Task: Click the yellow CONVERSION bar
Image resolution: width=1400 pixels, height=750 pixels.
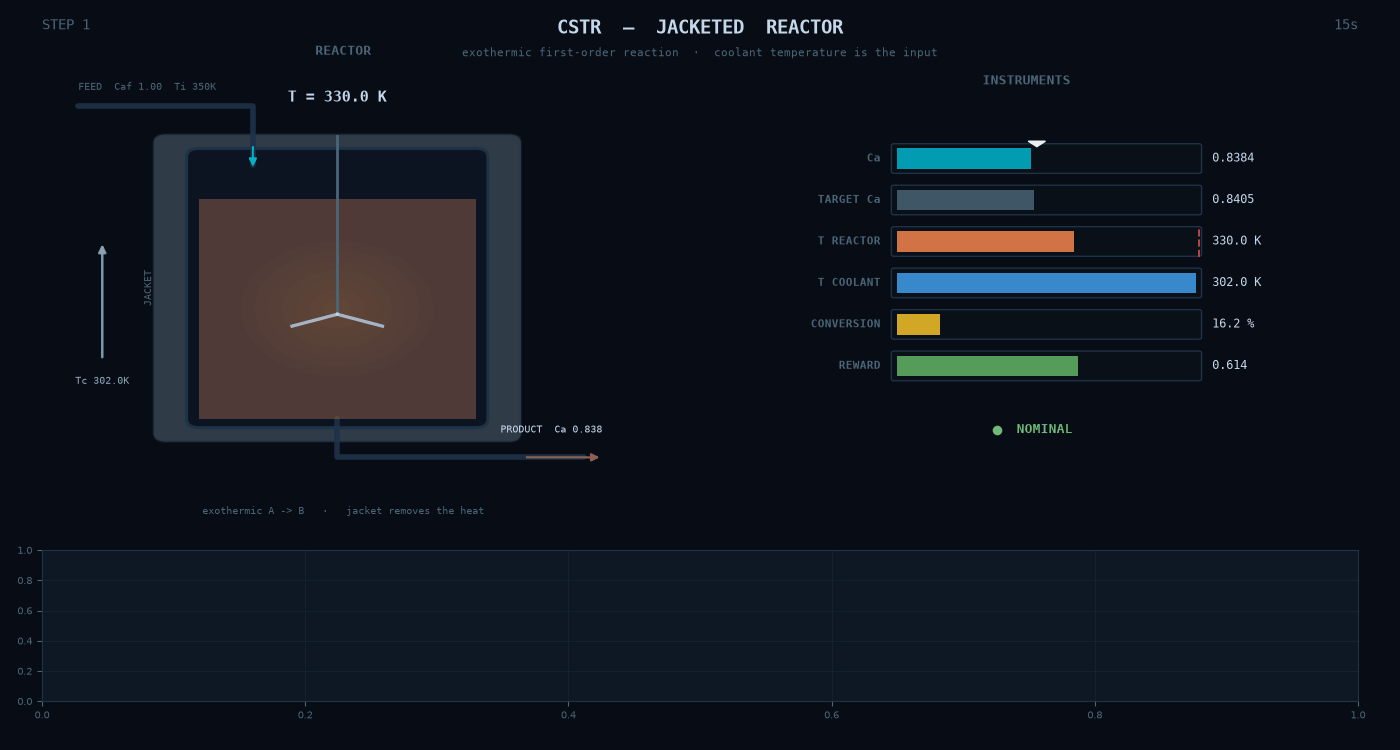Action: click(x=918, y=324)
